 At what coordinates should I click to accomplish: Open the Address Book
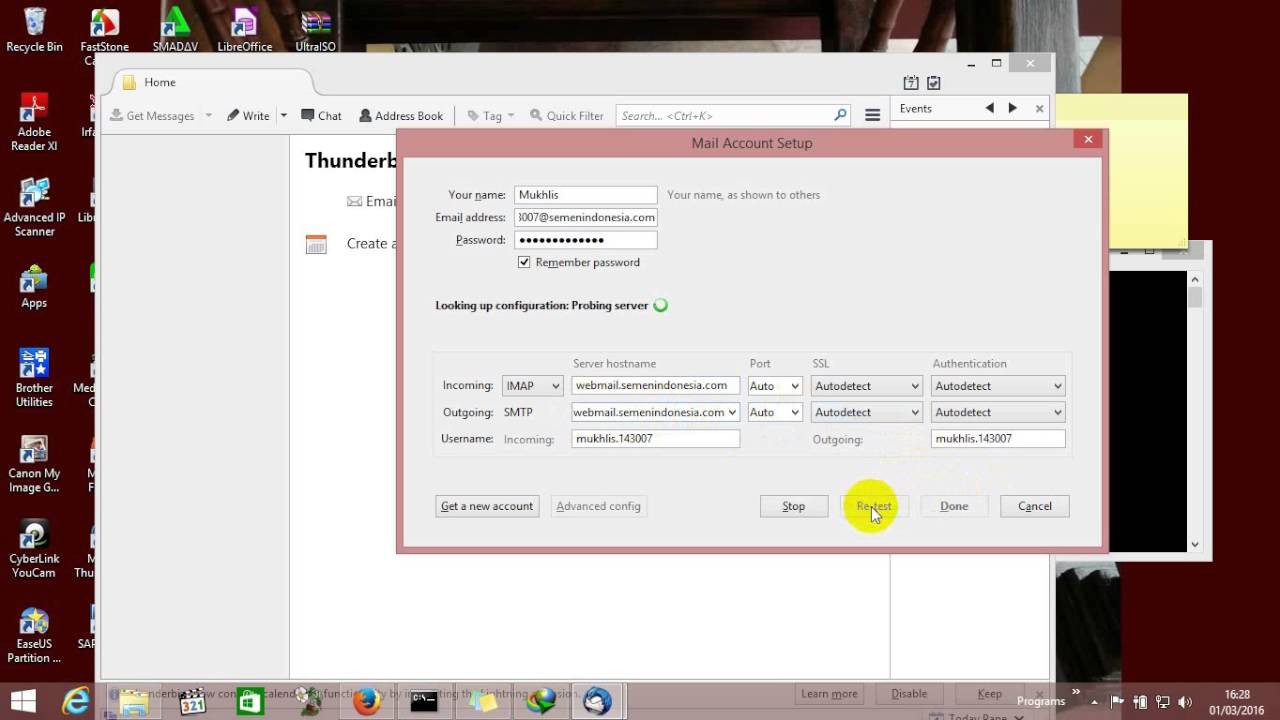pos(401,115)
